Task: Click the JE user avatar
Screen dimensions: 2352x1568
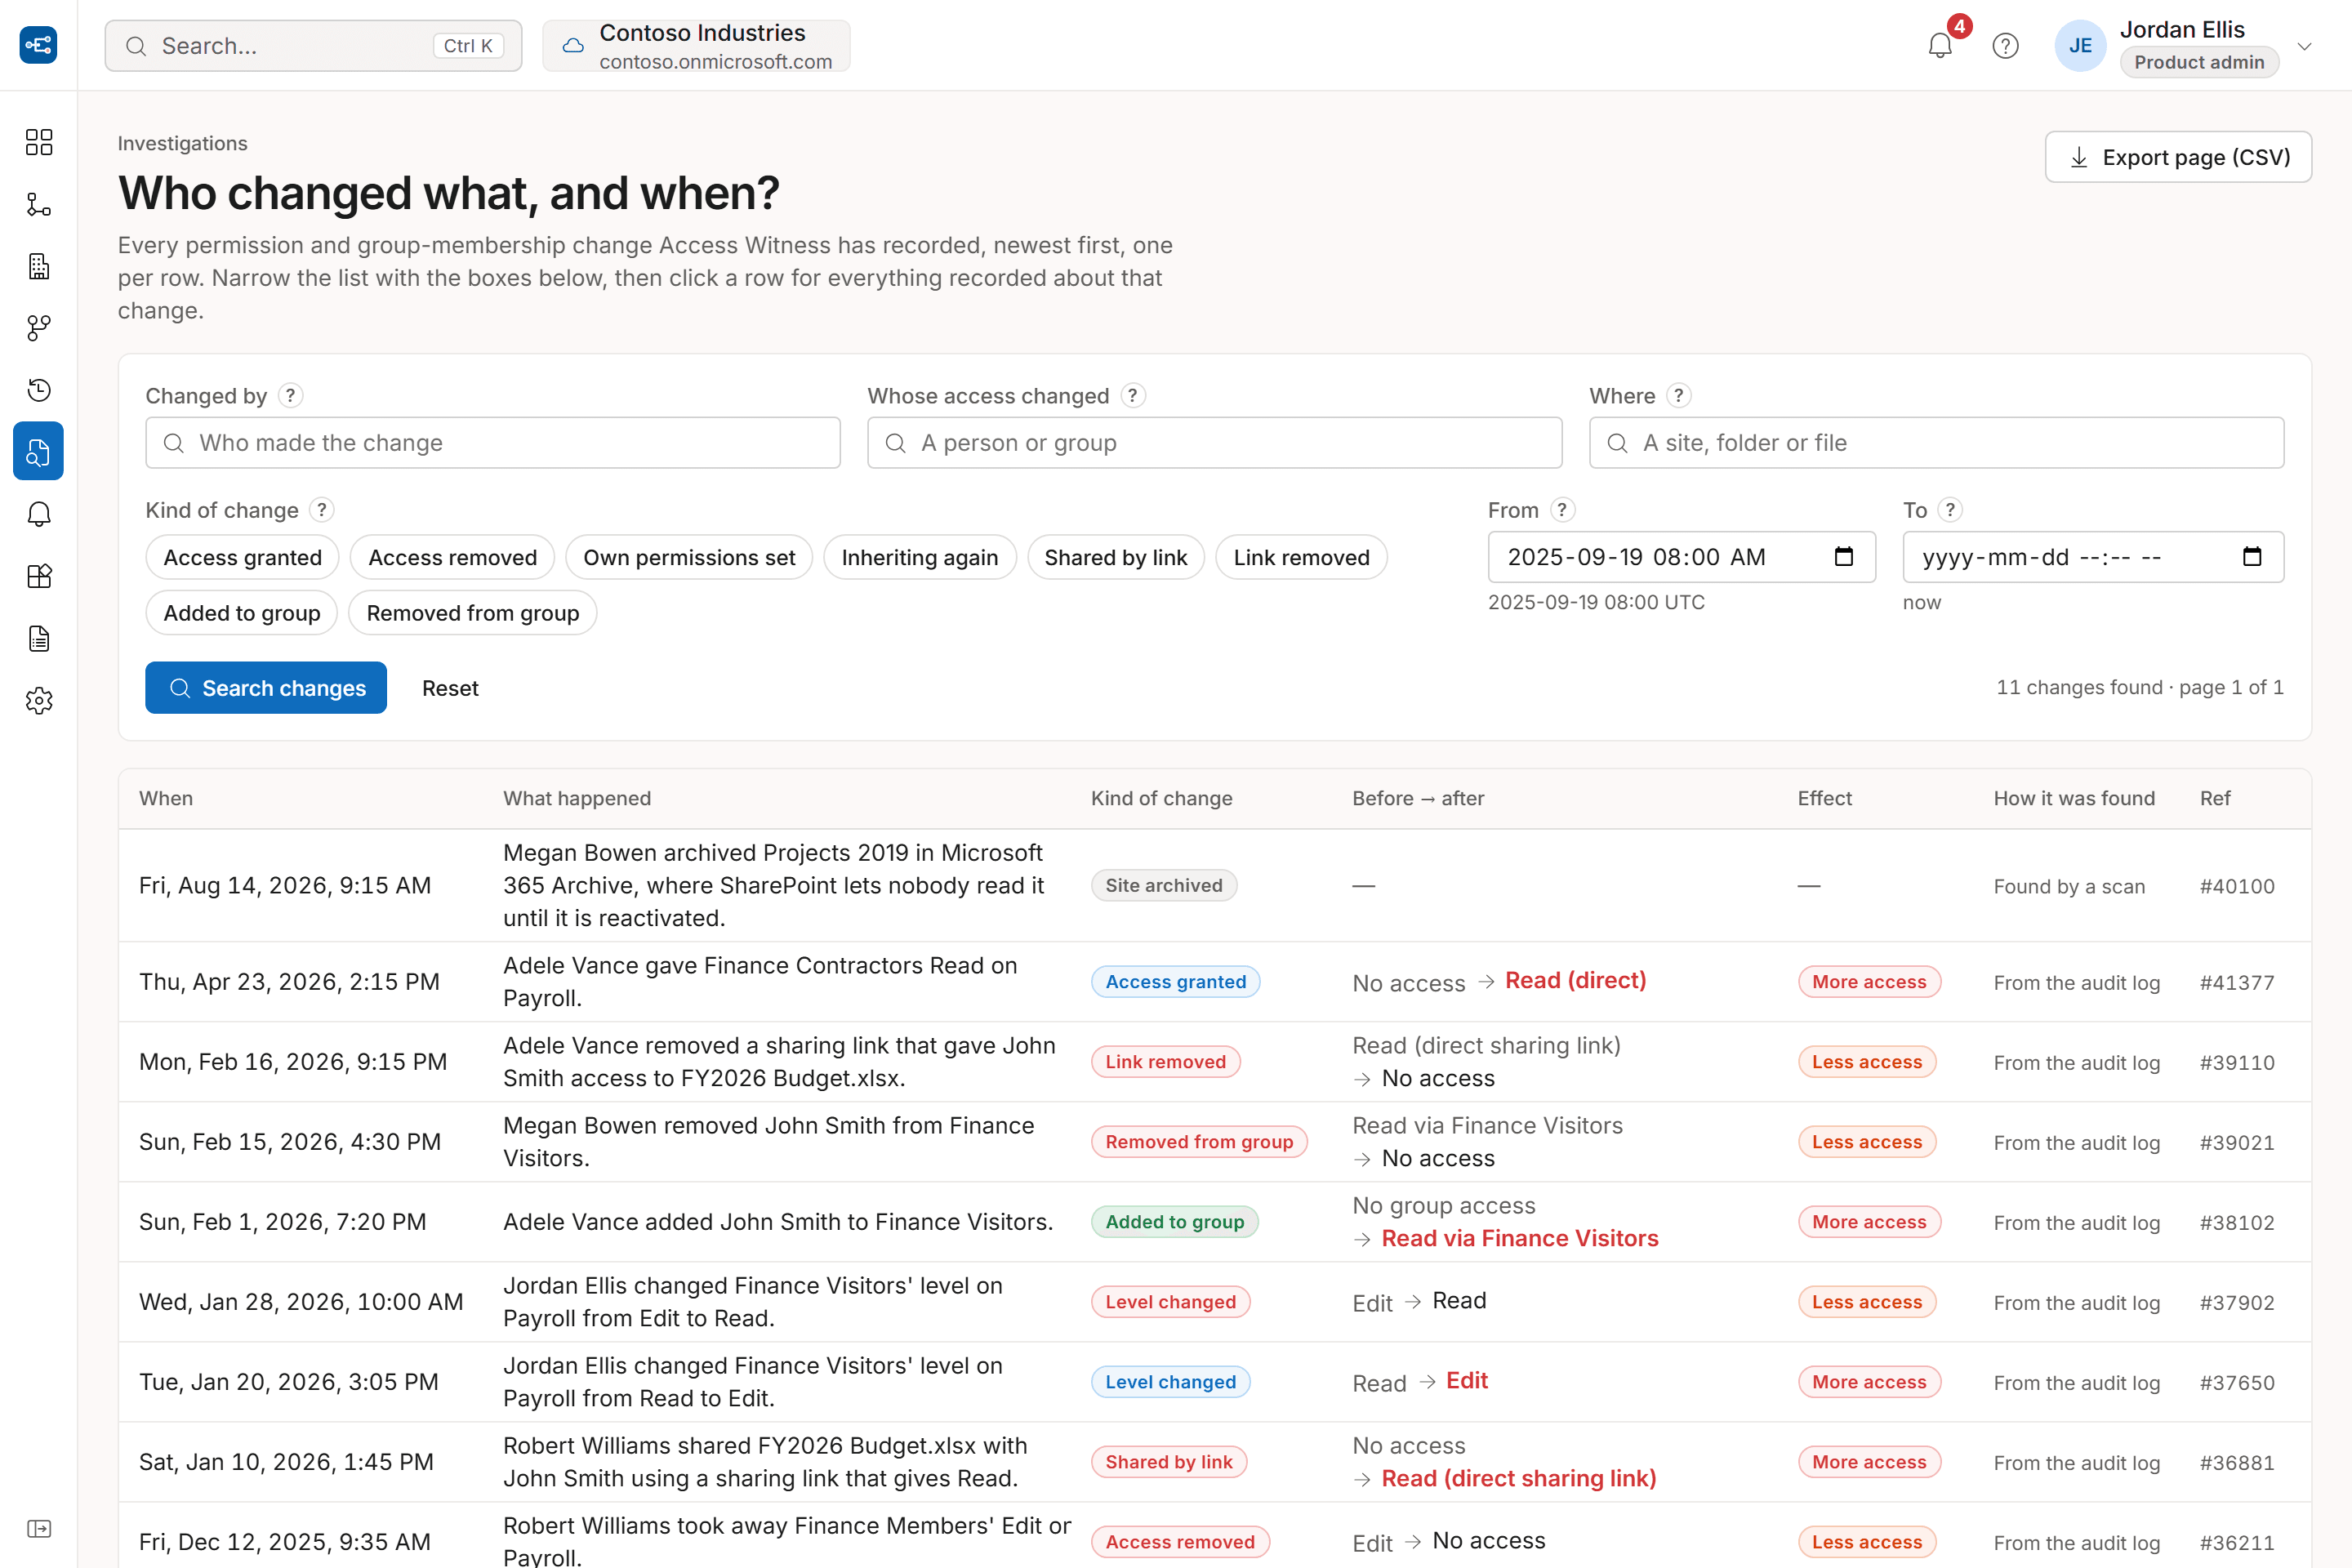Action: (2080, 46)
